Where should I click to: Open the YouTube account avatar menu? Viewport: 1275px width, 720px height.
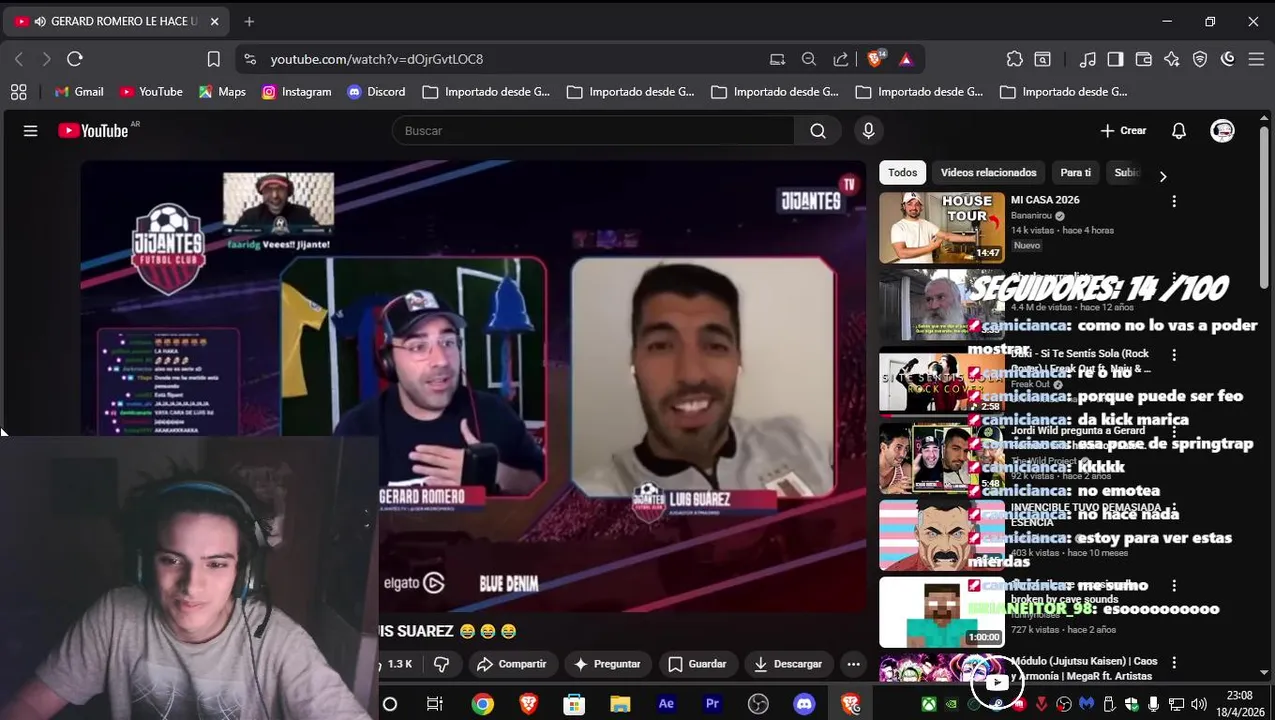1222,131
